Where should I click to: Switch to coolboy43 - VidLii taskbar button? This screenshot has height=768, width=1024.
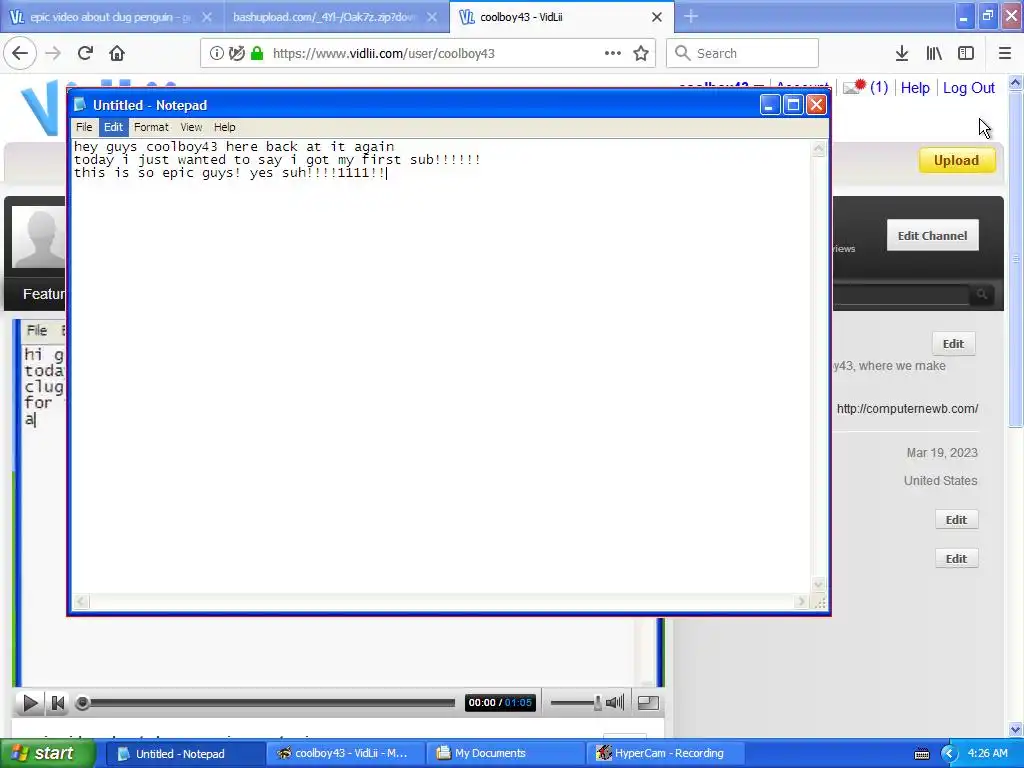[x=345, y=754]
